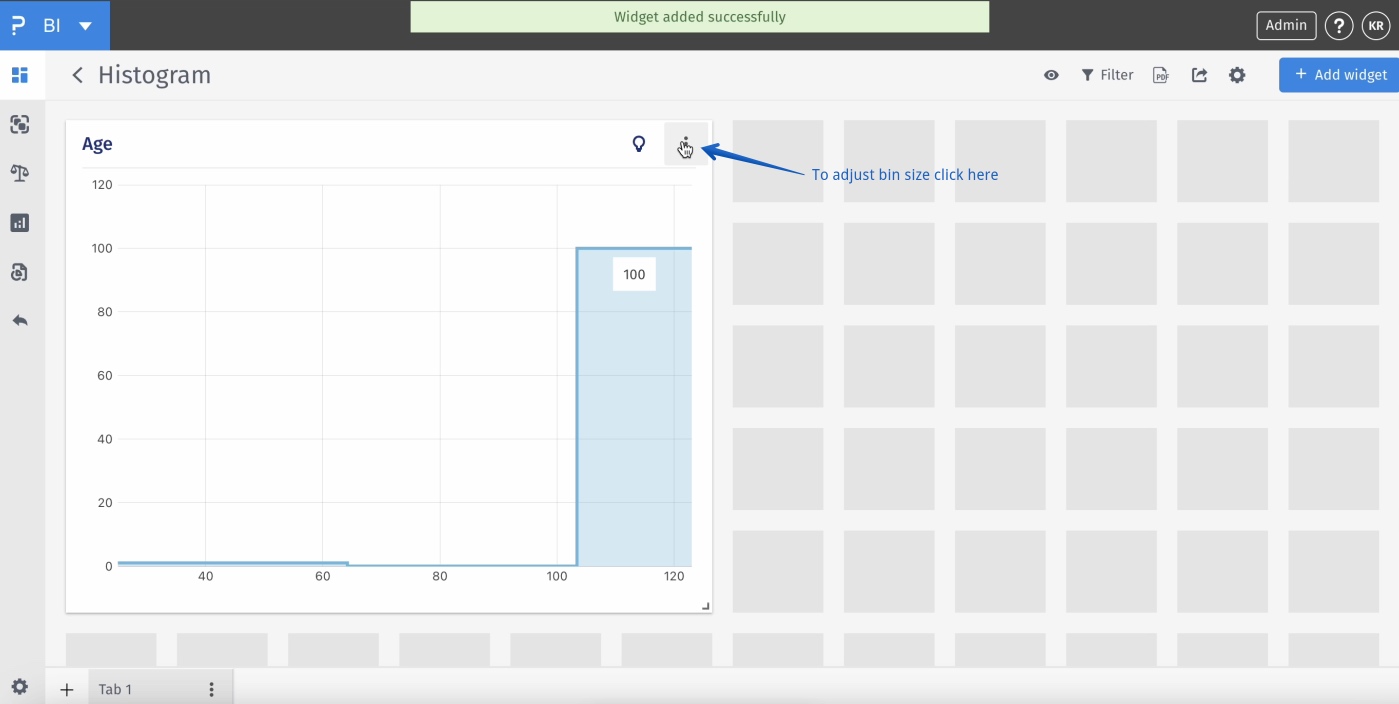Select Tab 1
The height and width of the screenshot is (704, 1399).
click(x=115, y=689)
